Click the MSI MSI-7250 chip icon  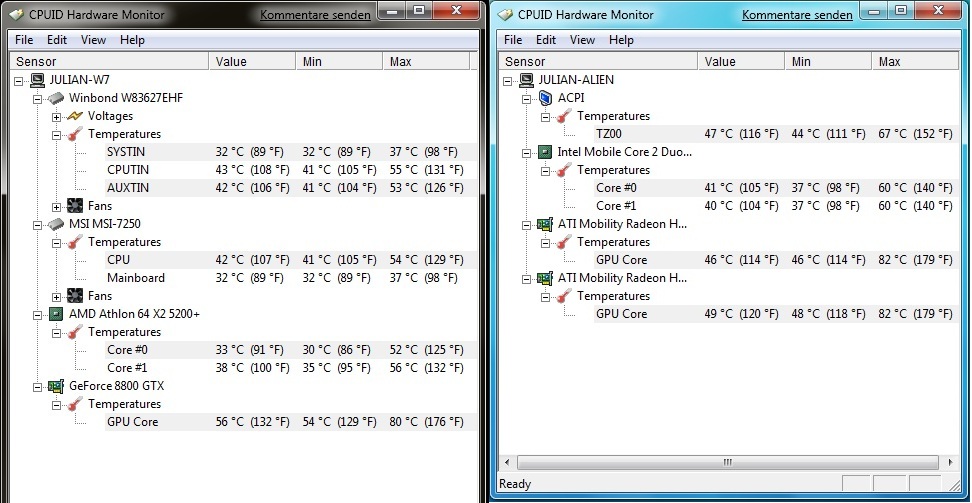click(56, 224)
